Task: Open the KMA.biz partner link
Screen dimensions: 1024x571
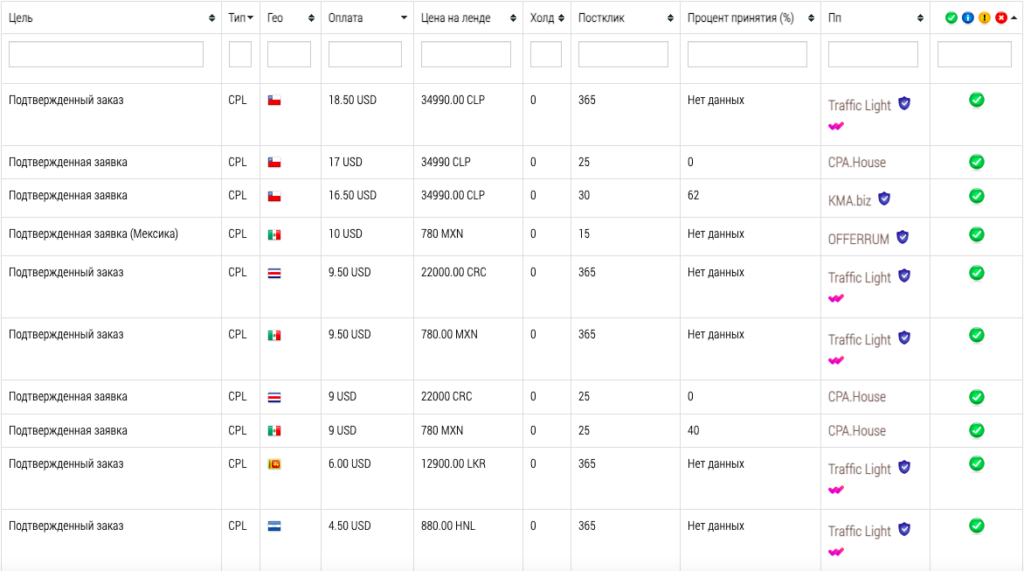Action: tap(849, 200)
